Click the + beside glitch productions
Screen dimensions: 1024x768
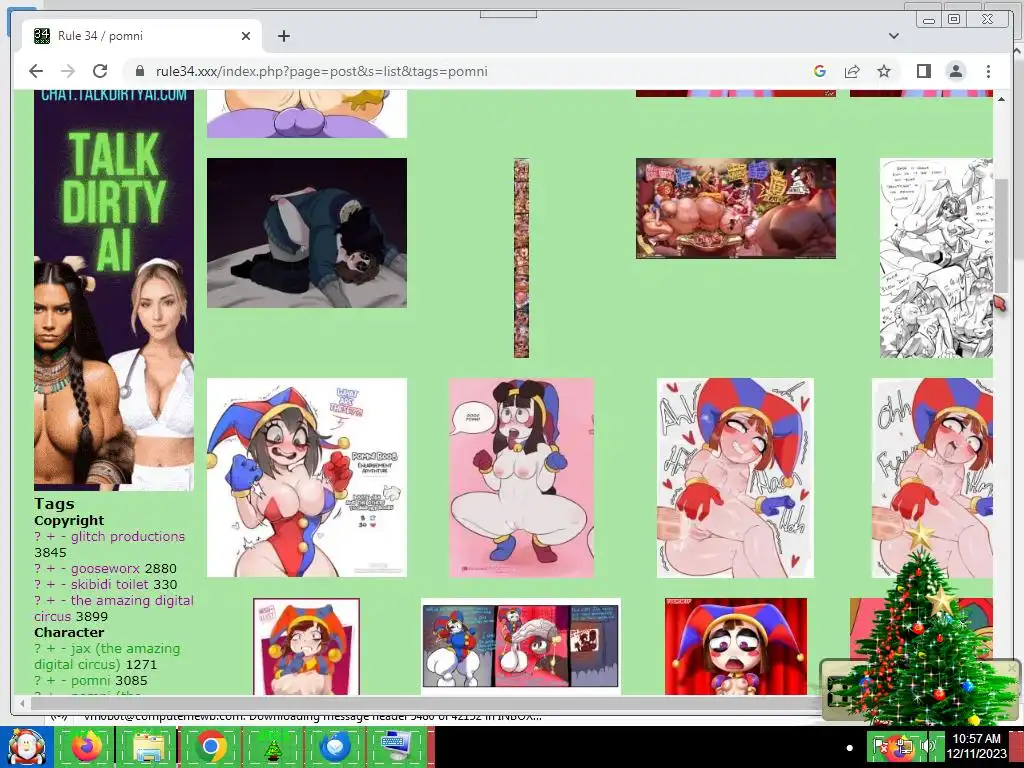50,536
